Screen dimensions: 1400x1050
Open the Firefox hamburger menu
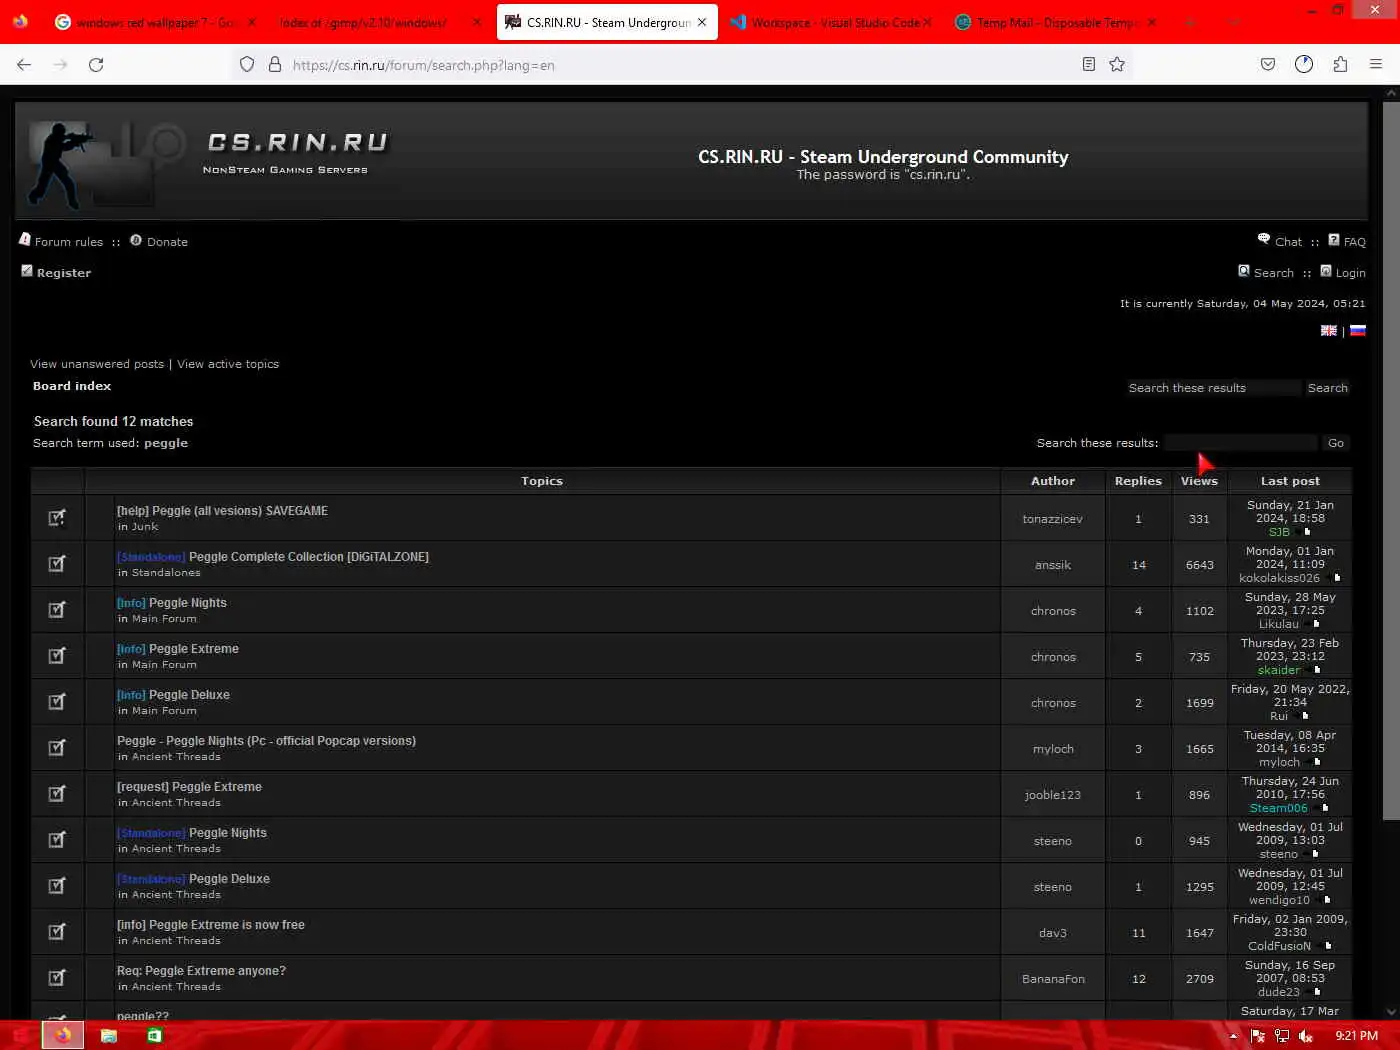click(1376, 65)
